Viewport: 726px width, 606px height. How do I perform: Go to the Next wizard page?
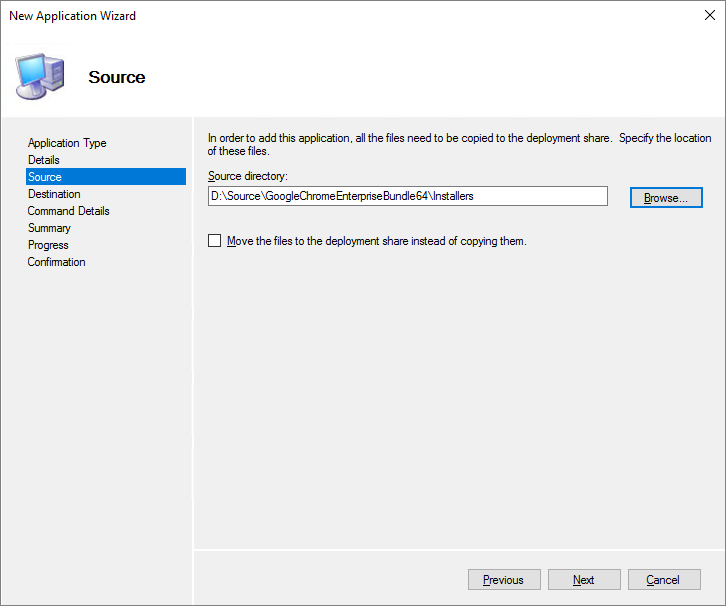pyautogui.click(x=584, y=580)
